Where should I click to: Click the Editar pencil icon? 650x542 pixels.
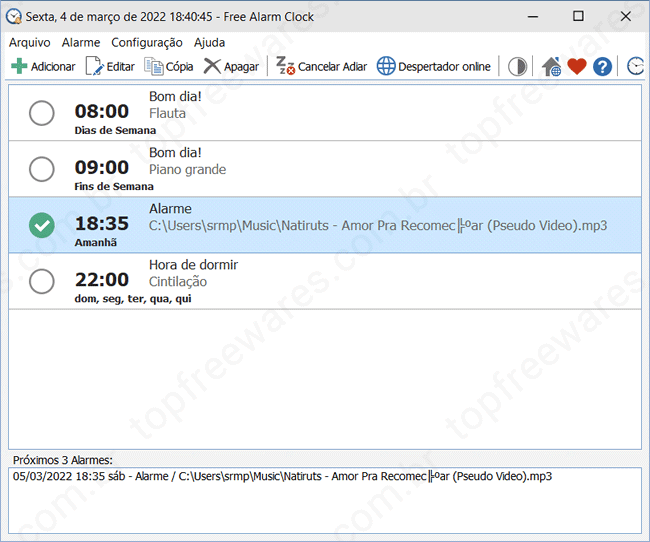click(94, 66)
